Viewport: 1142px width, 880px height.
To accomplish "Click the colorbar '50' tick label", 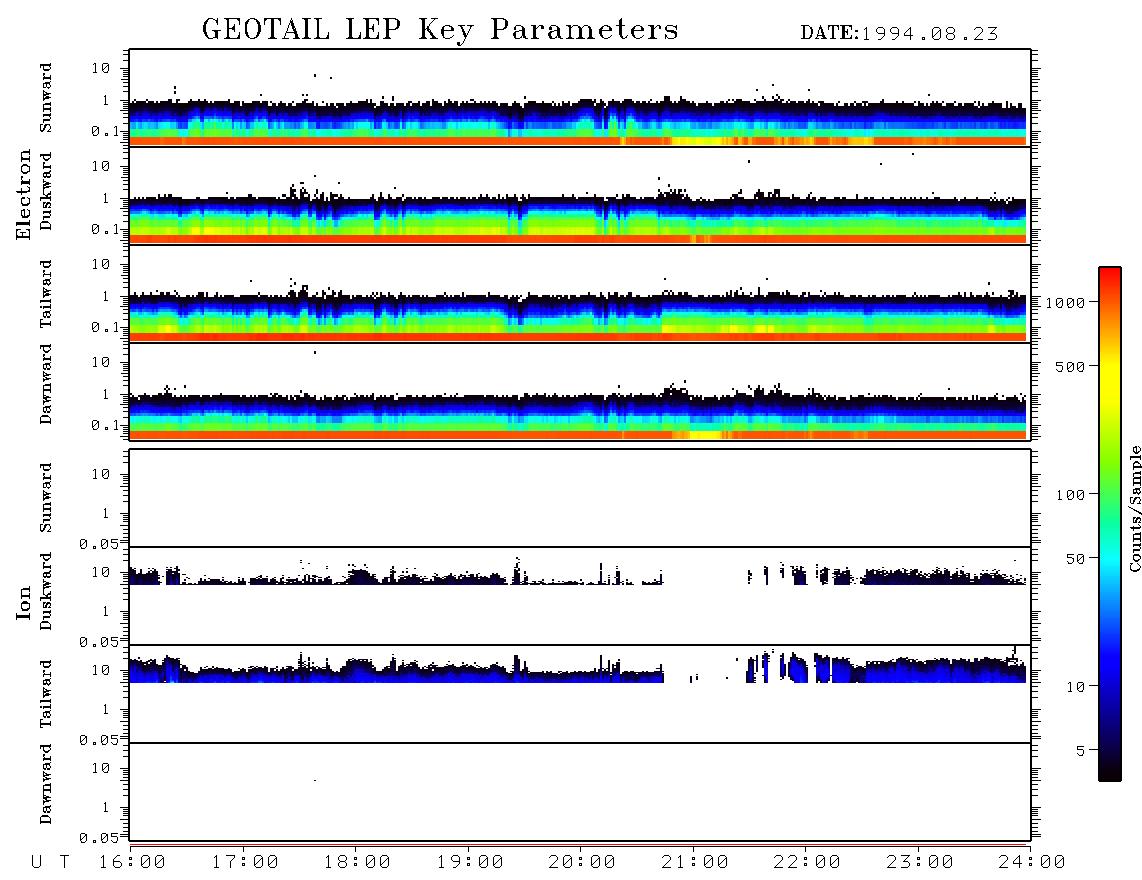I will (x=1076, y=559).
